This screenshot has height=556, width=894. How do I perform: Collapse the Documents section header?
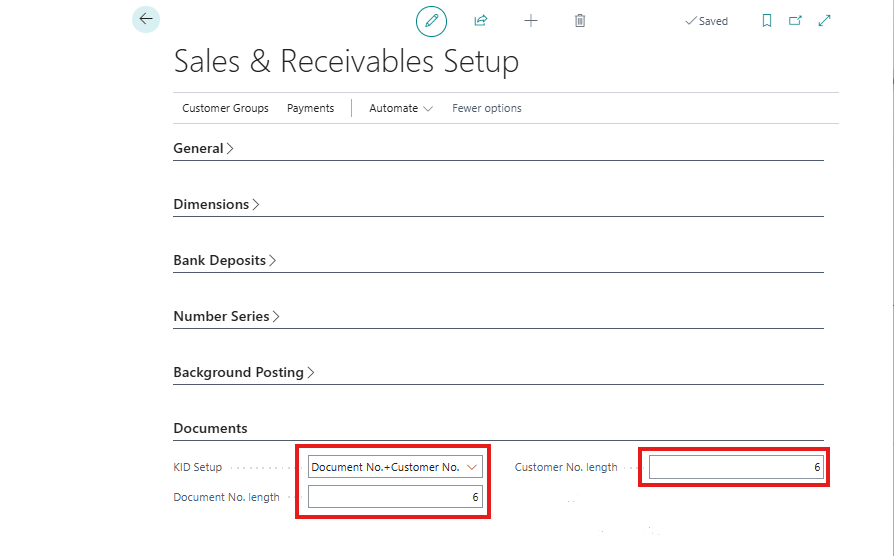(x=210, y=428)
